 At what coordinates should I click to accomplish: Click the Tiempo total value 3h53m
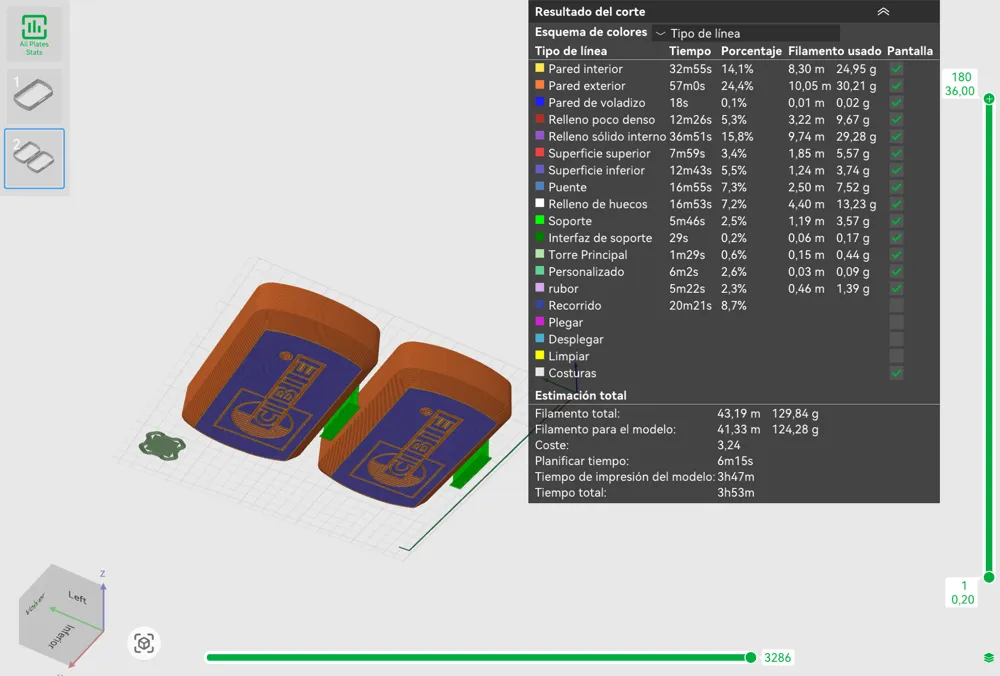(735, 492)
